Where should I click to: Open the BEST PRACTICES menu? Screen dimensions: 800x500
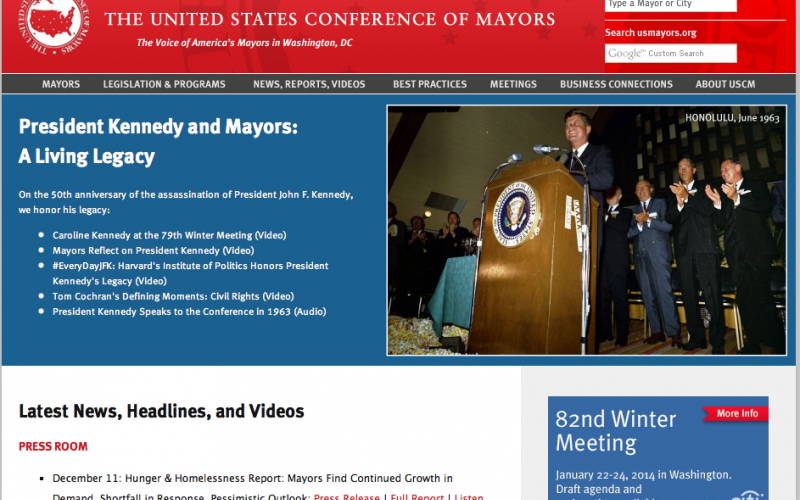[x=430, y=84]
